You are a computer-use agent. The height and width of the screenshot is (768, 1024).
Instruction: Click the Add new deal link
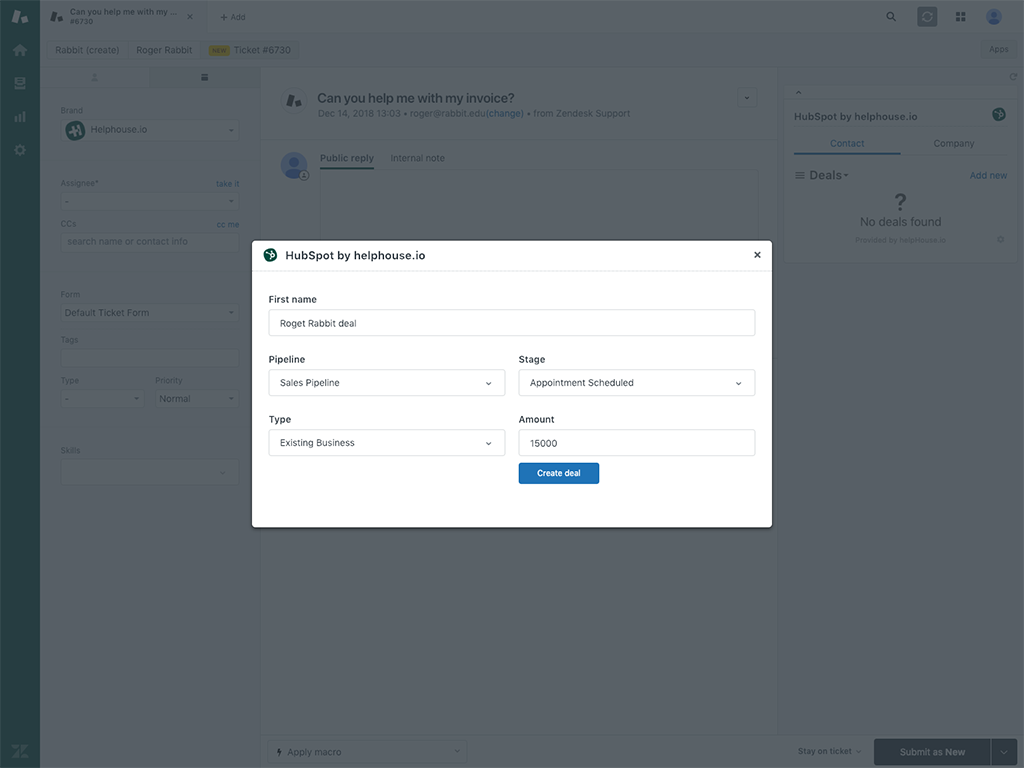988,176
